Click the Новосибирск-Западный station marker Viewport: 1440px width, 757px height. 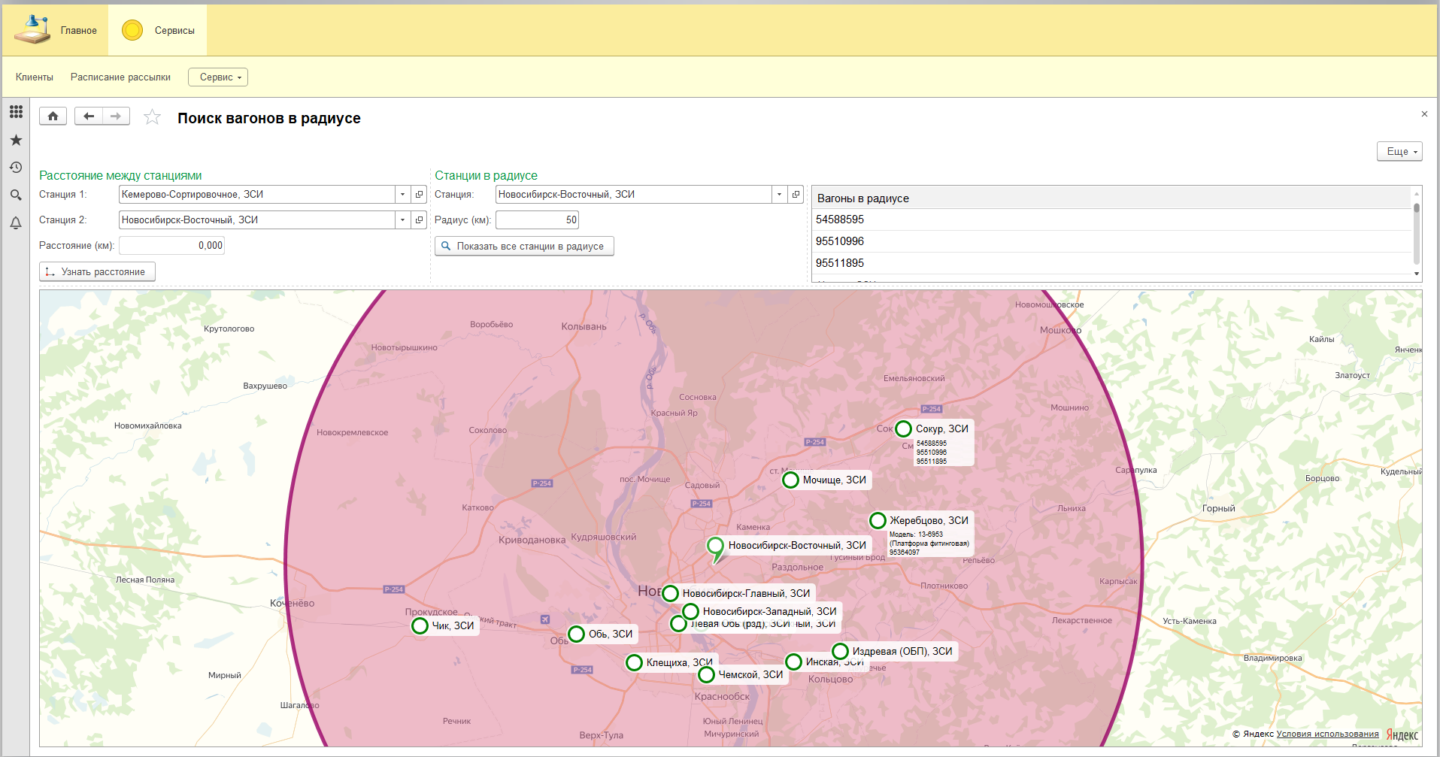(690, 611)
